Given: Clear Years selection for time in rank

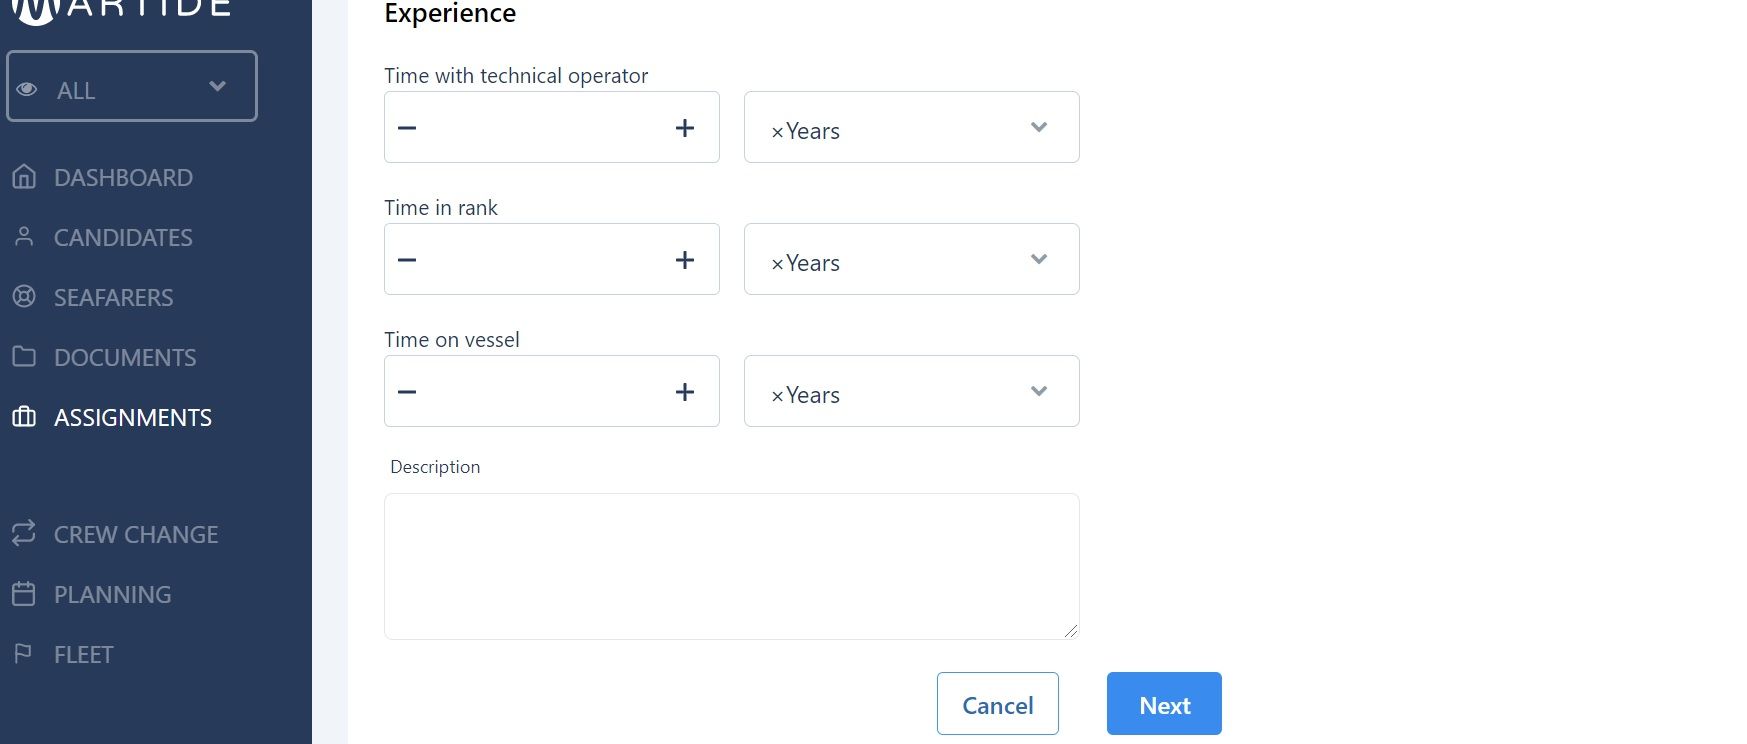Looking at the screenshot, I should point(777,264).
